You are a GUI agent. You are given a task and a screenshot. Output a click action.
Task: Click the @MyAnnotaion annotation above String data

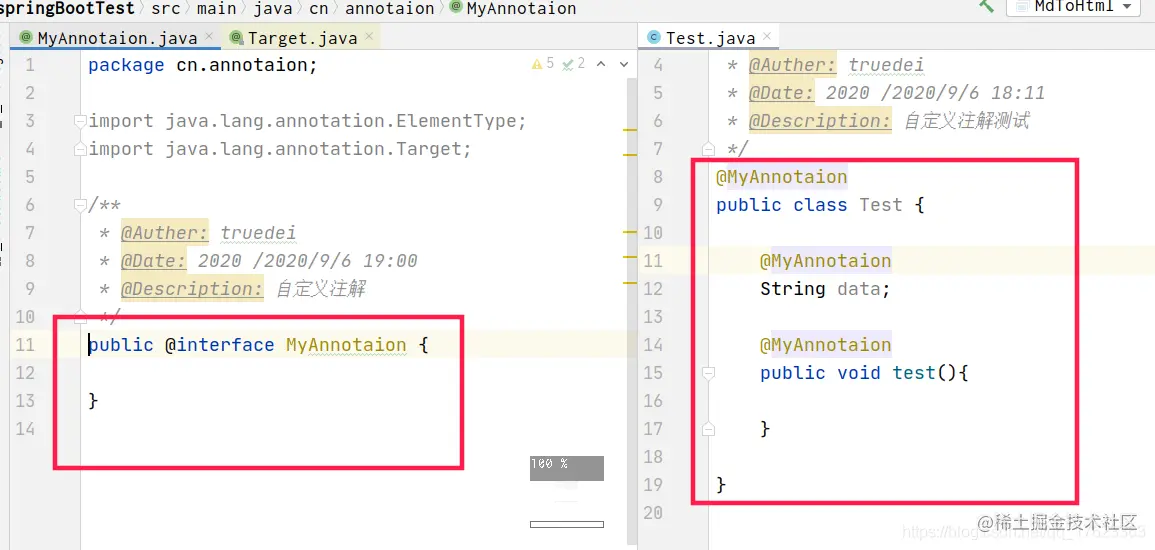click(x=826, y=261)
